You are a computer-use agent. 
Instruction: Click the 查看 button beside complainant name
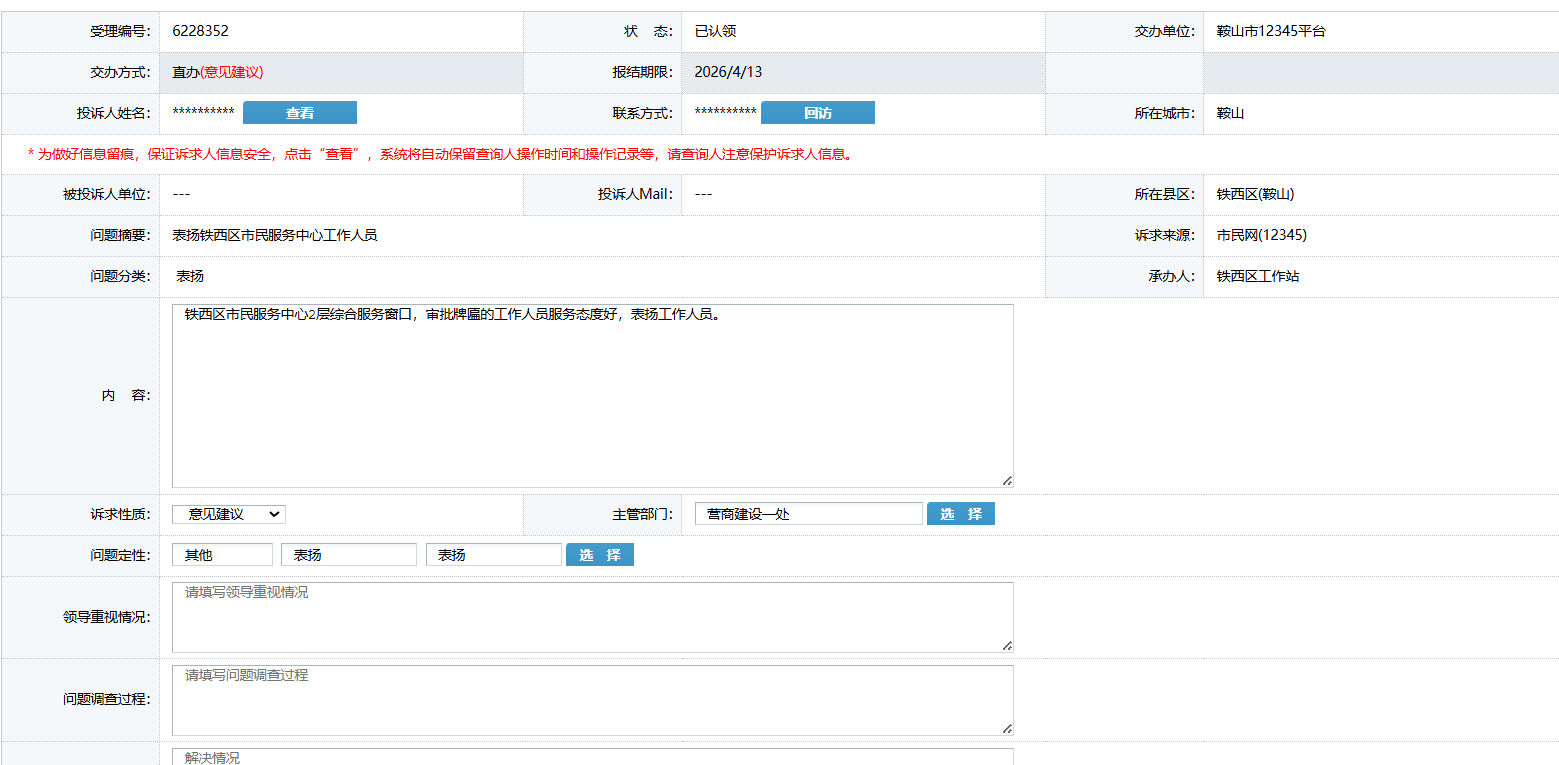pyautogui.click(x=299, y=113)
